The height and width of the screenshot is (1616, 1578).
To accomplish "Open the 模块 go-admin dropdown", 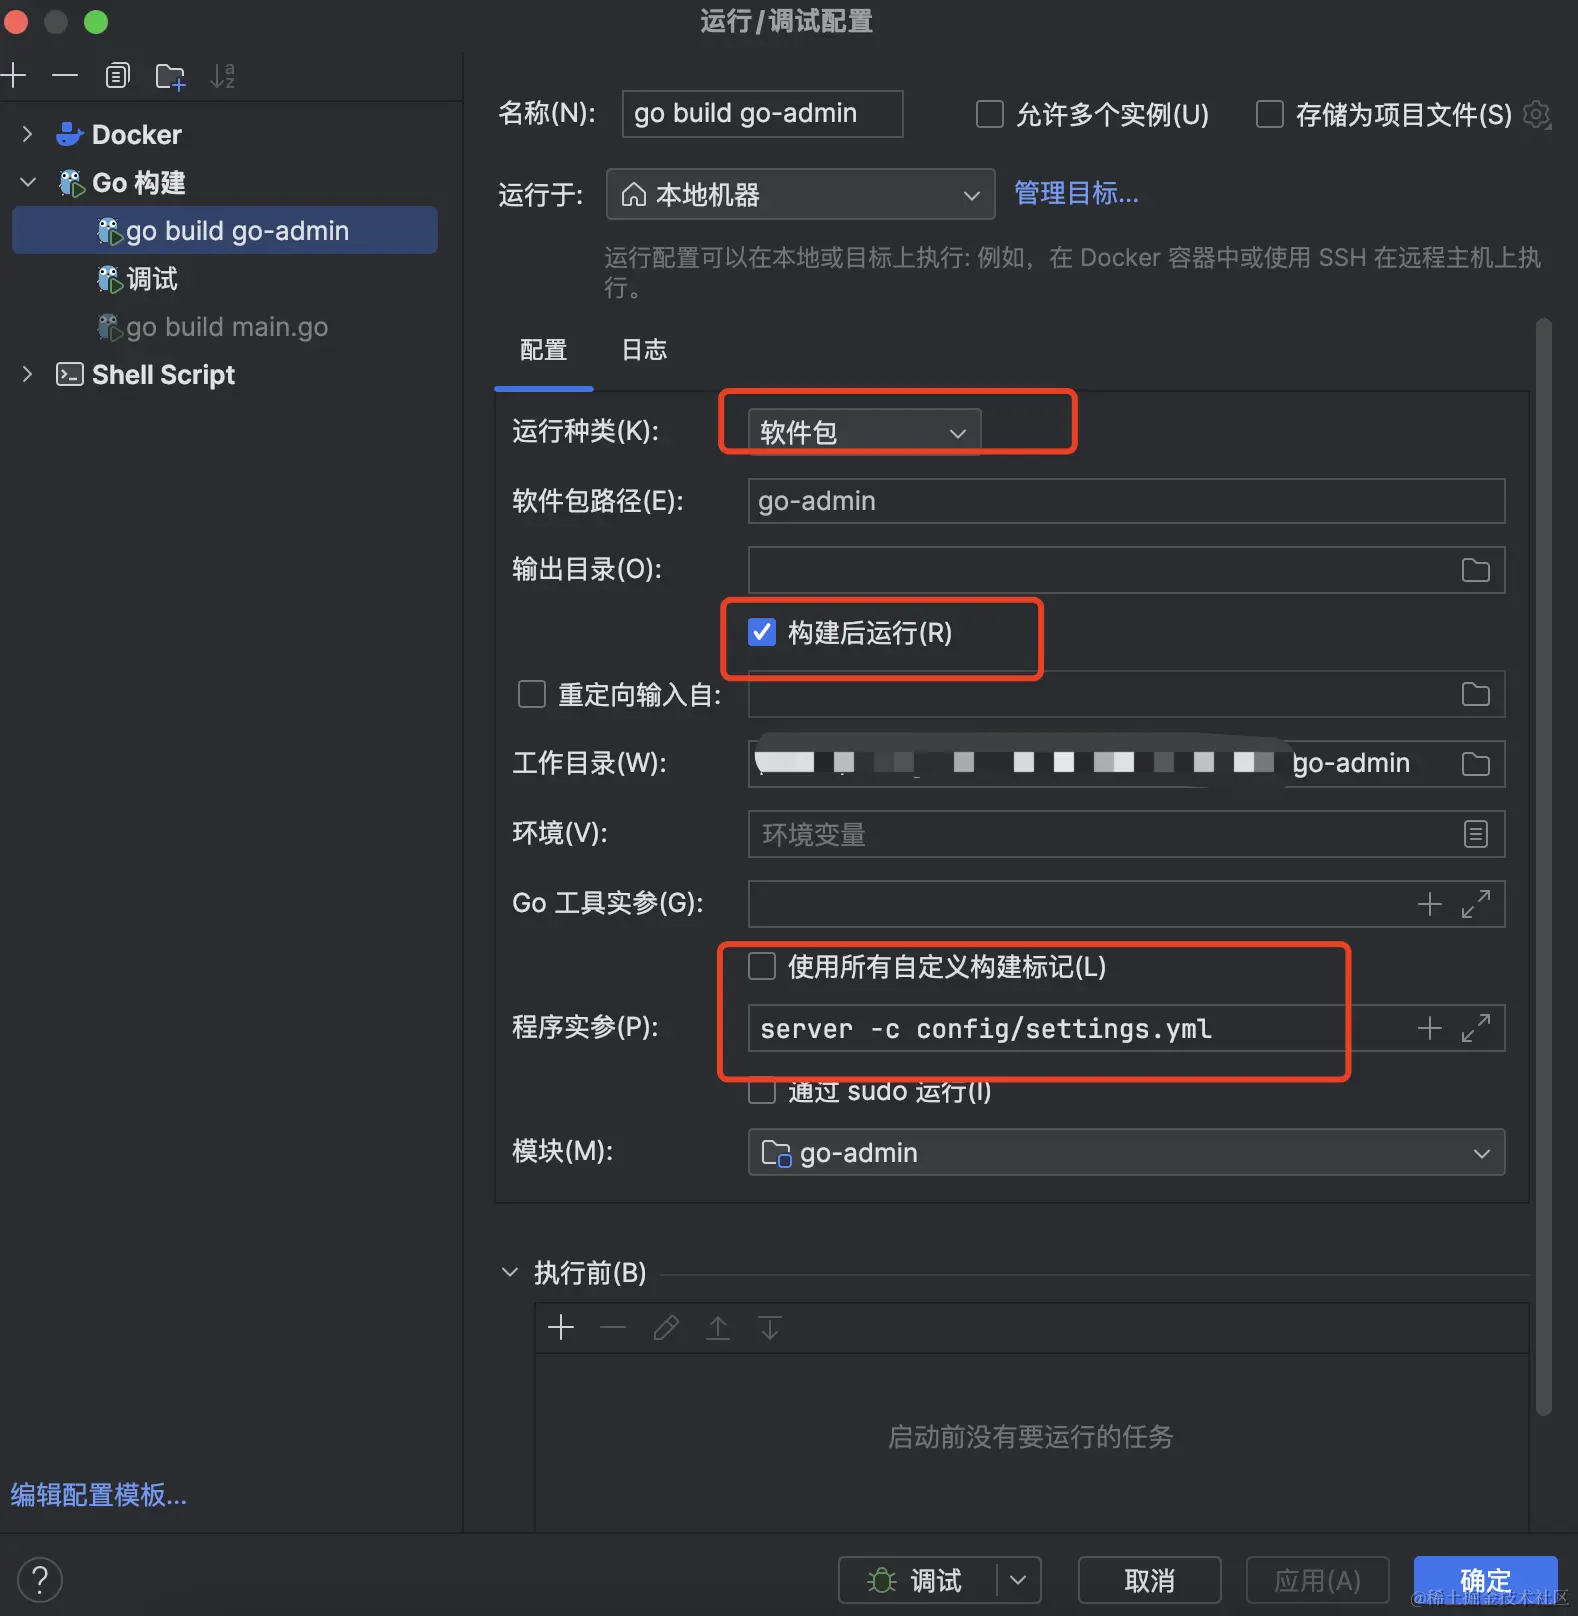I will coord(1127,1152).
